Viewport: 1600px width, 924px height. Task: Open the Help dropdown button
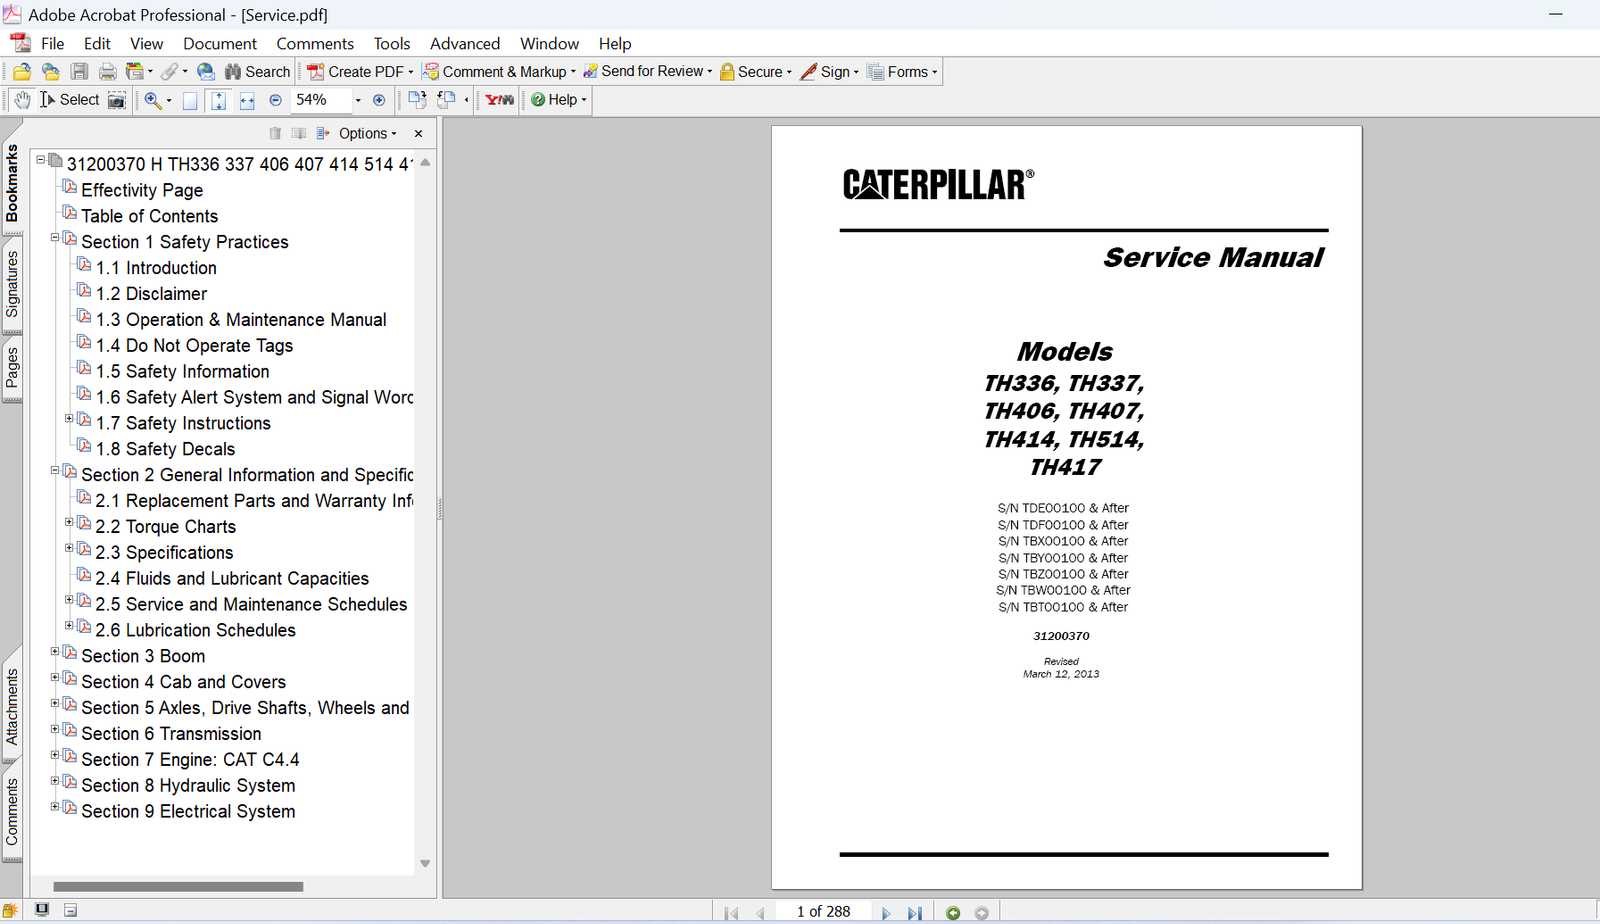point(558,100)
